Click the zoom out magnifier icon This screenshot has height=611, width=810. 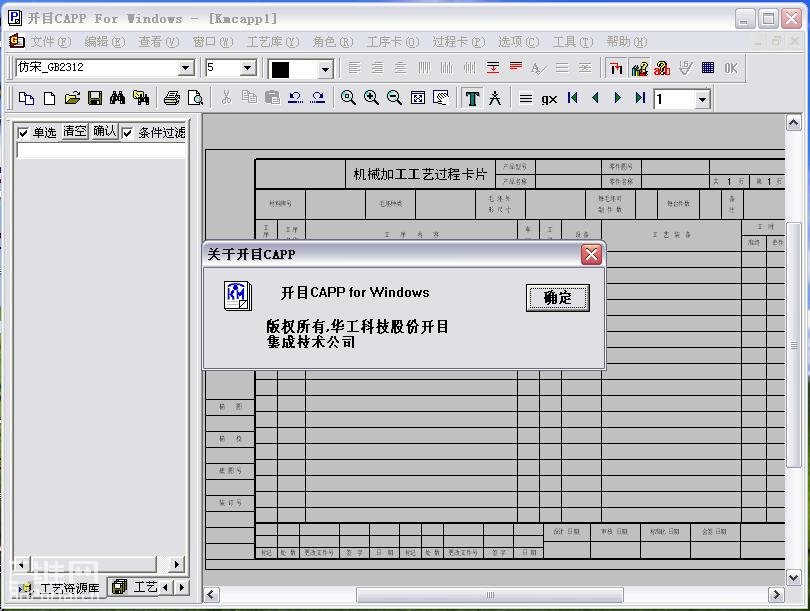coord(394,98)
